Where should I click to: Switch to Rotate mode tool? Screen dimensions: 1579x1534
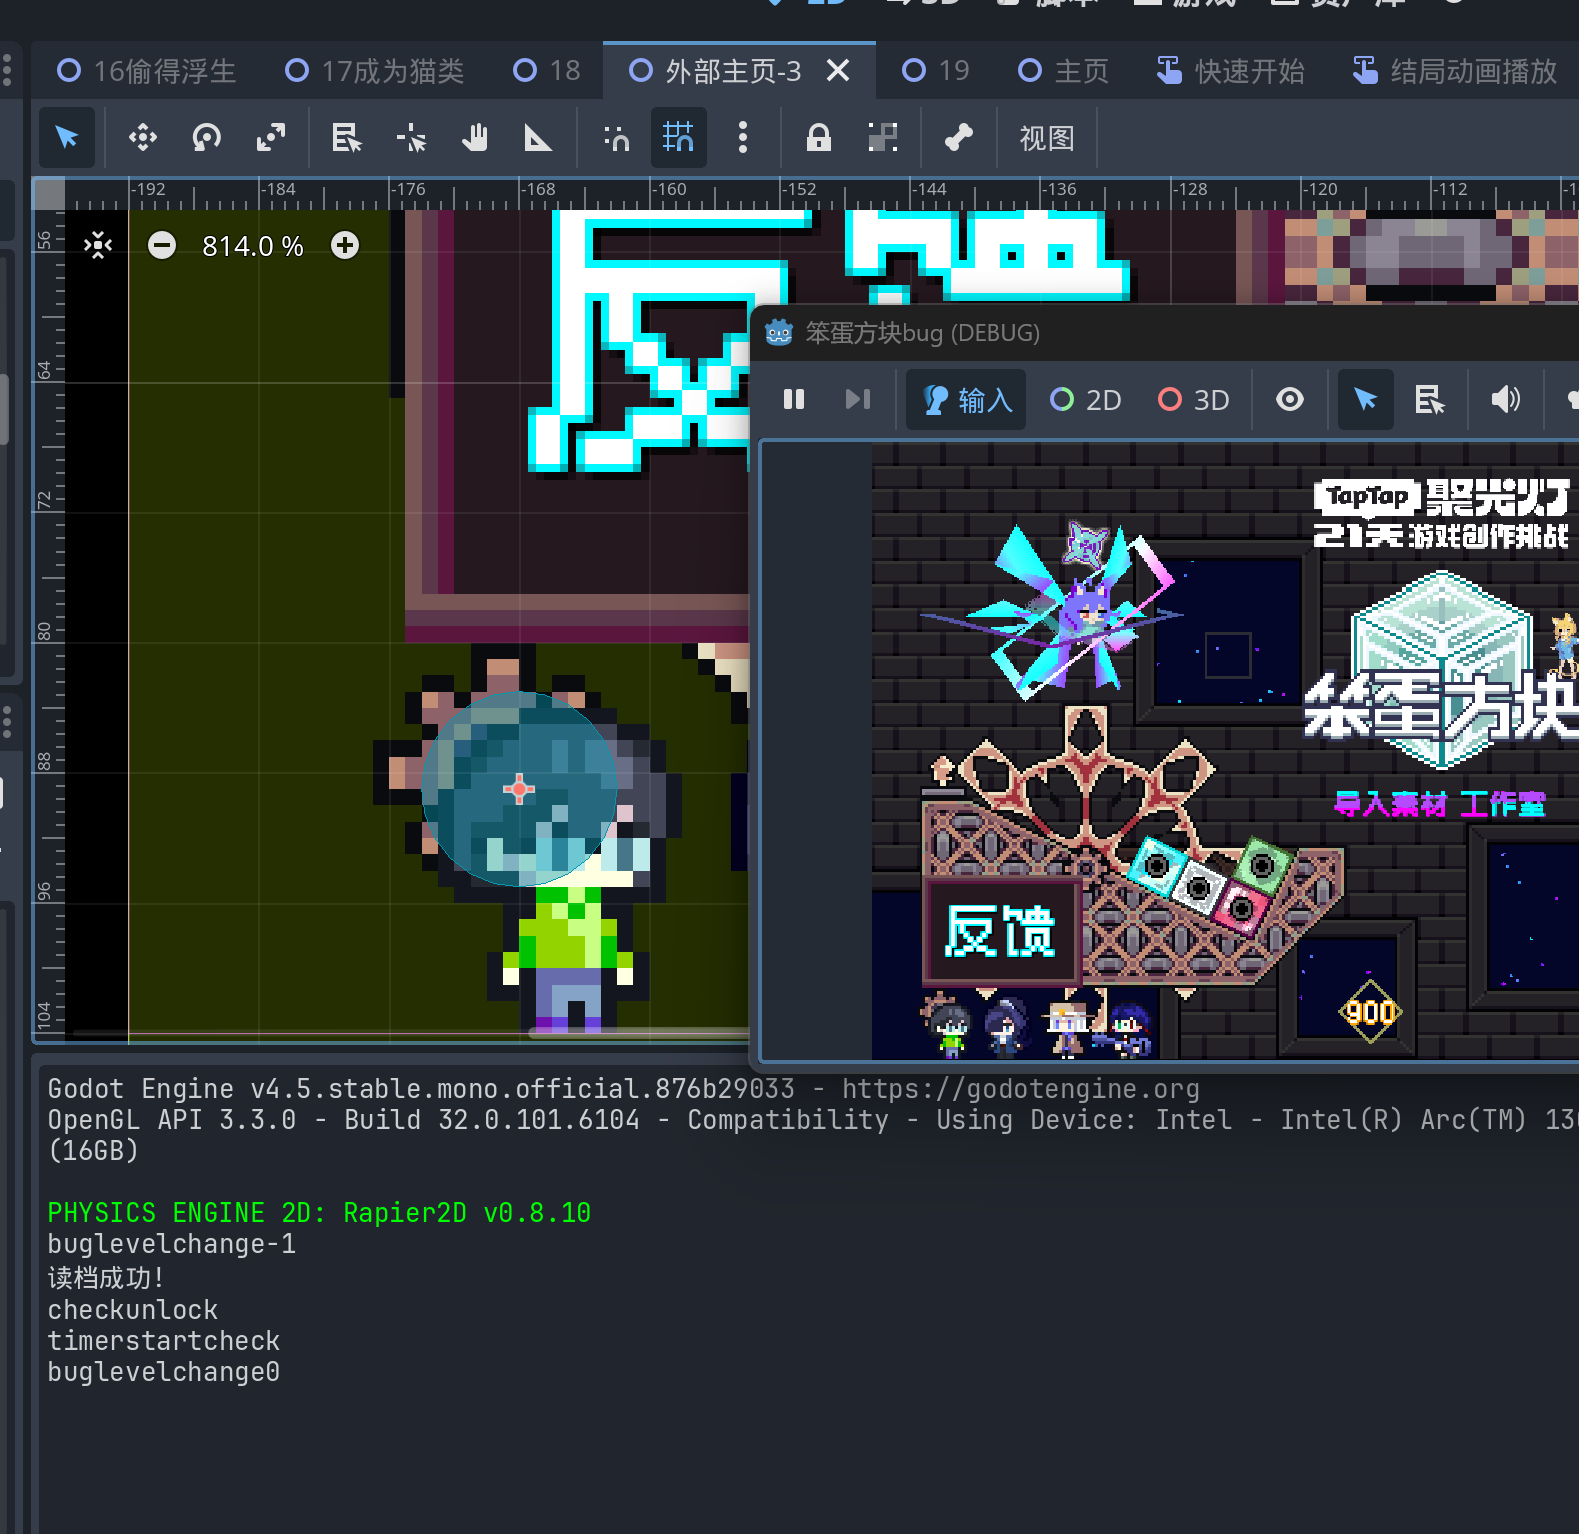click(207, 137)
